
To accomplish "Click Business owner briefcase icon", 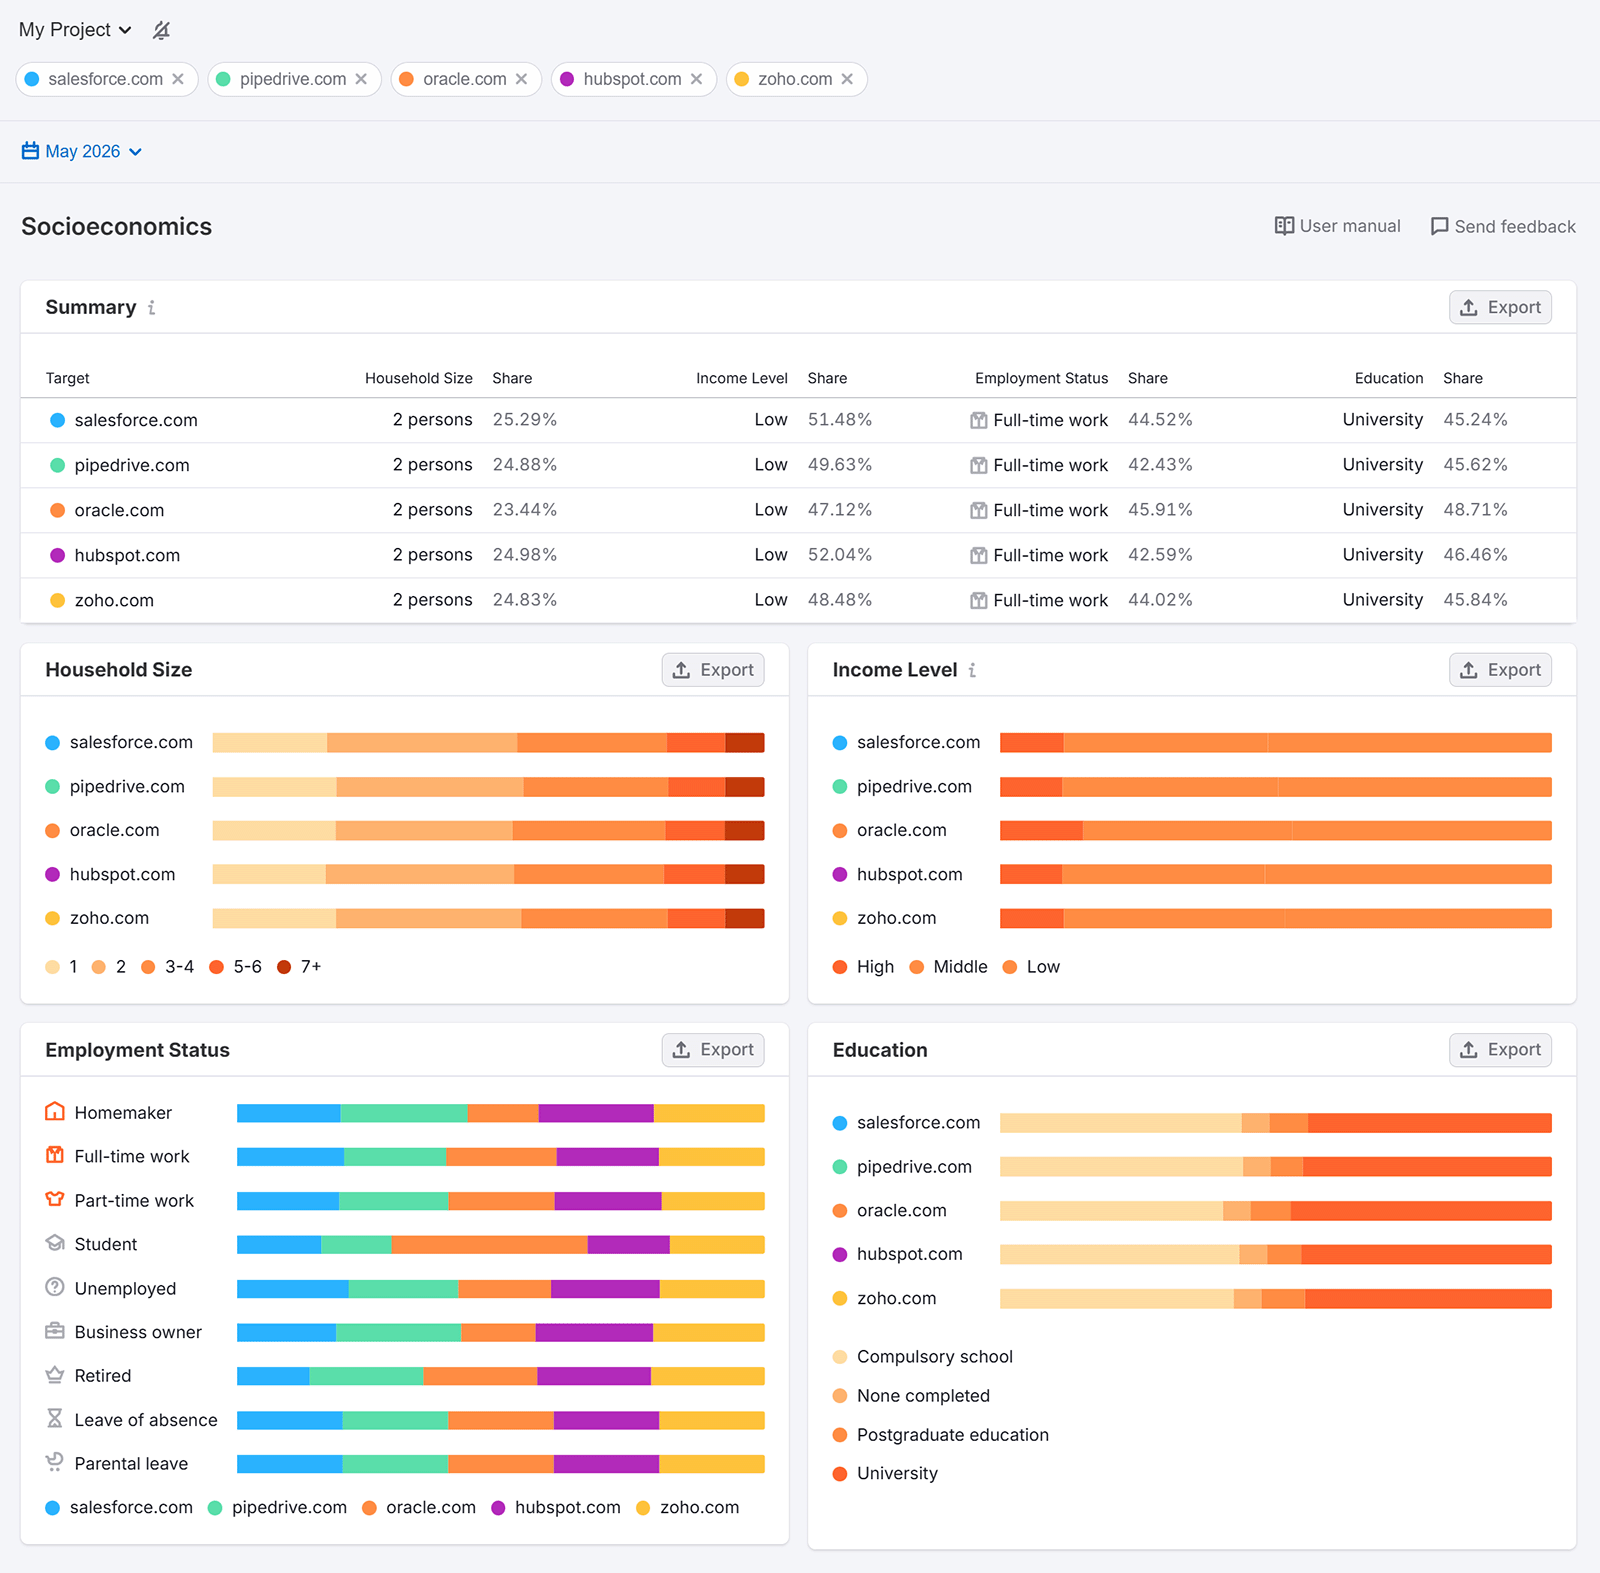I will coord(55,1331).
